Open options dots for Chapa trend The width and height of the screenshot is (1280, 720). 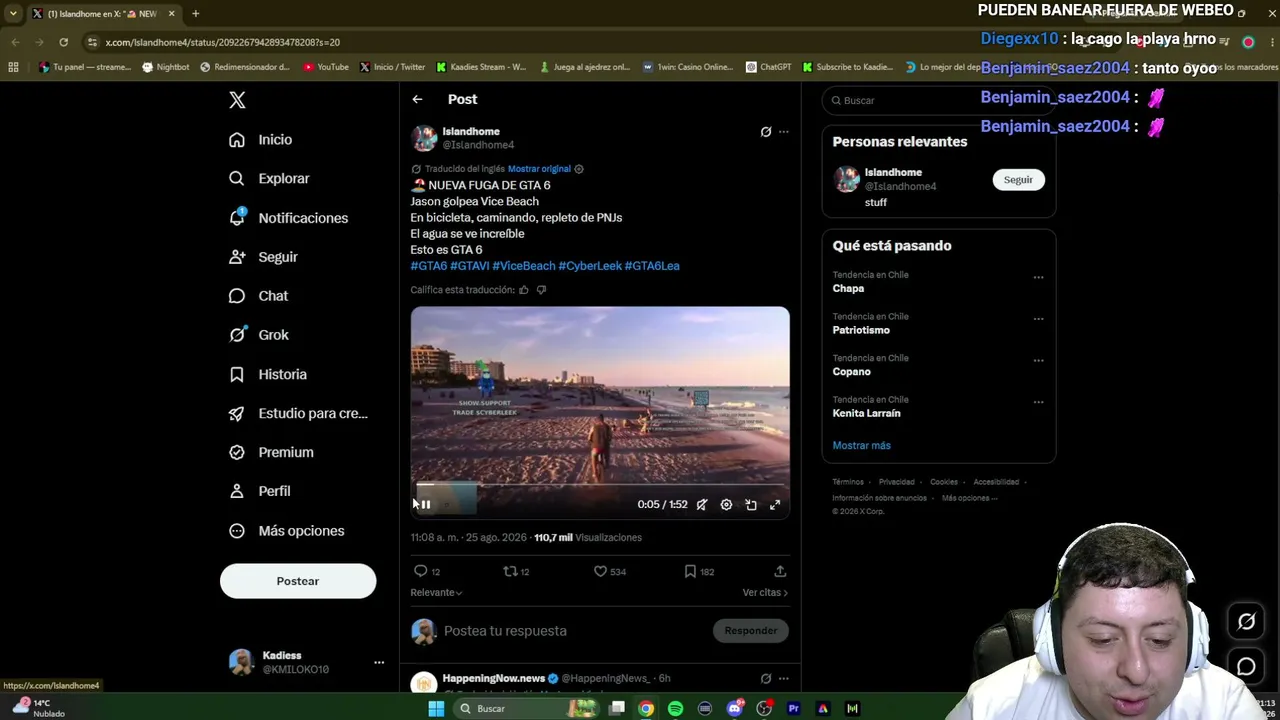(1038, 278)
